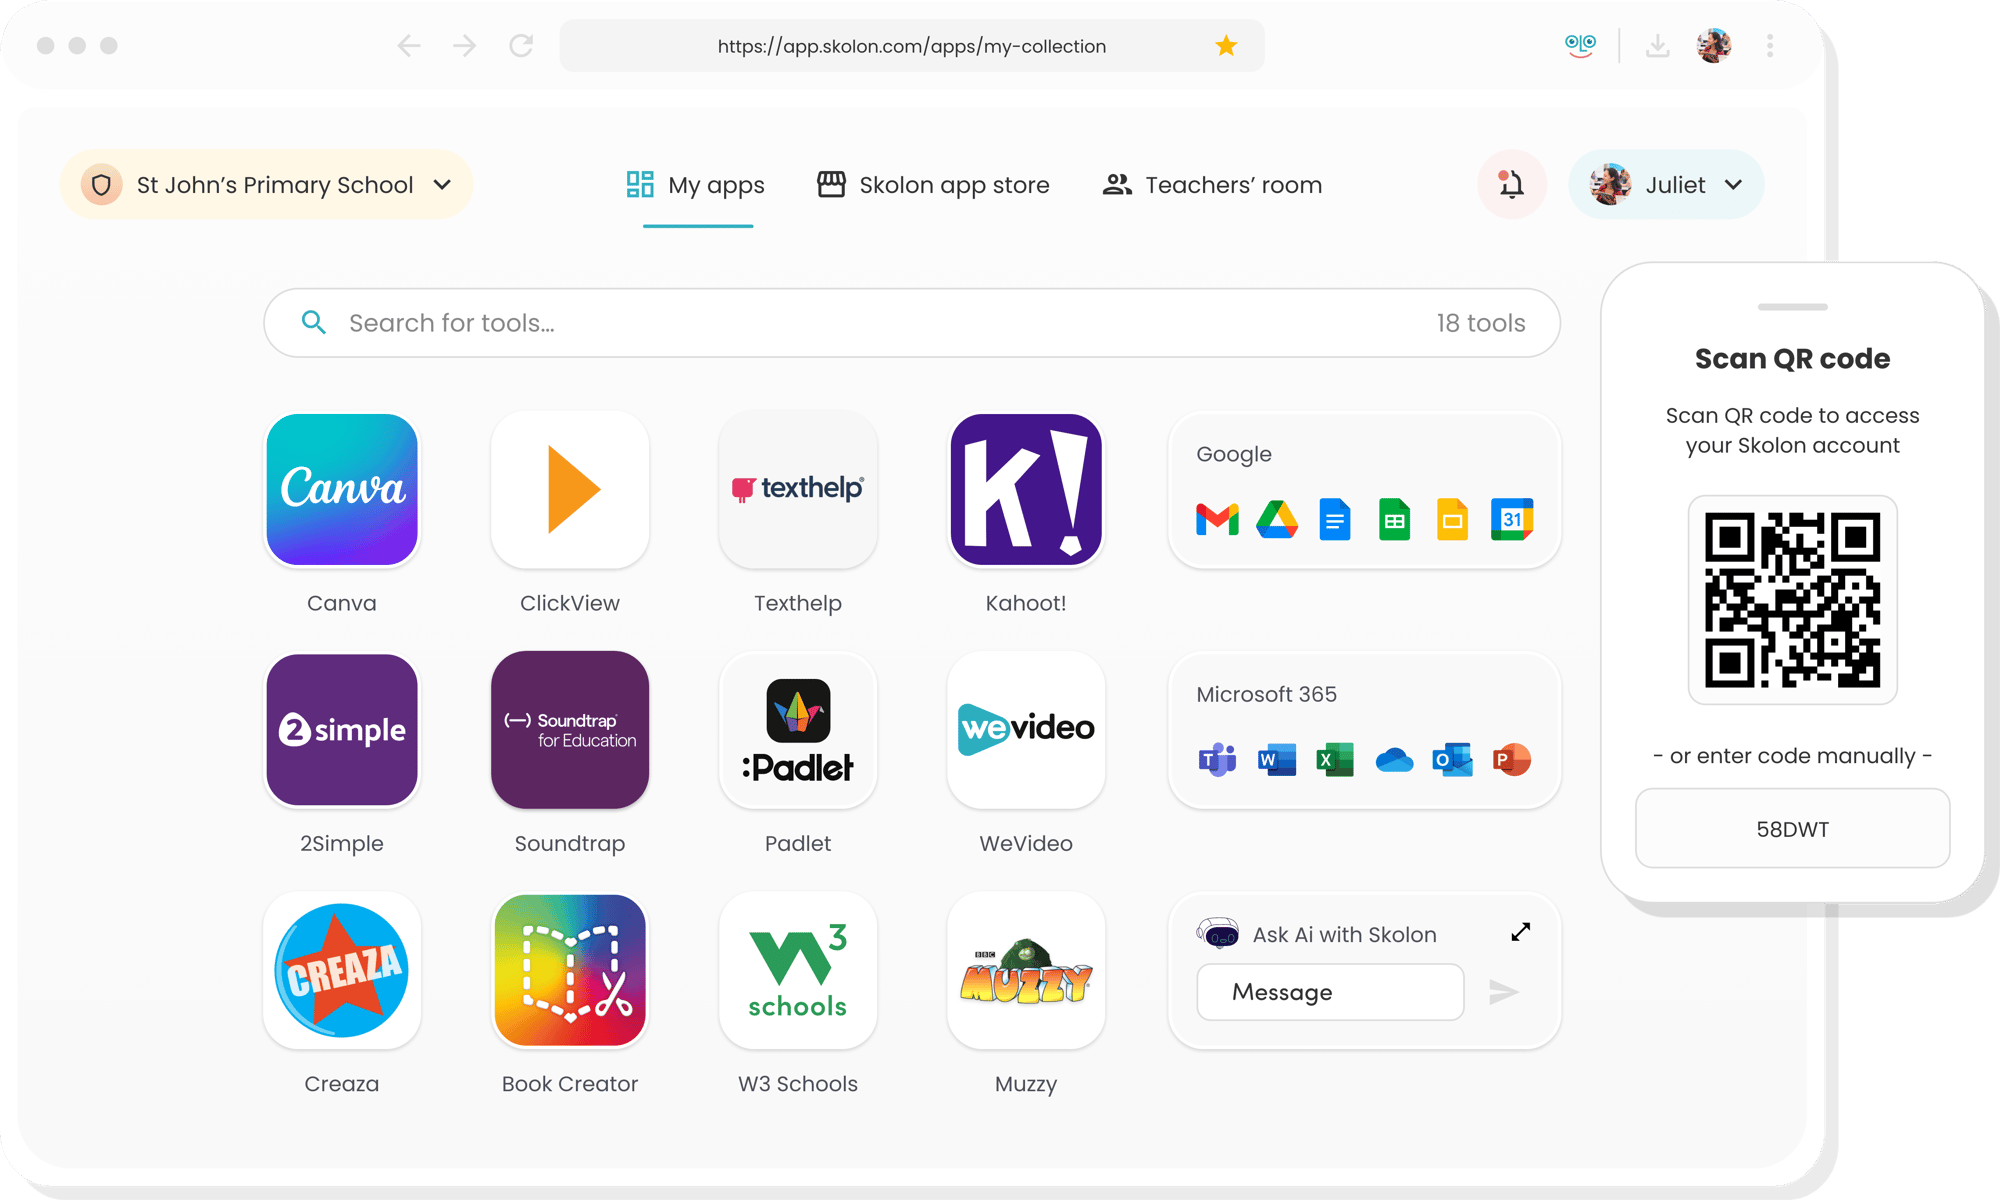Open the browser downloads icon
The image size is (2000, 1200).
click(x=1657, y=45)
